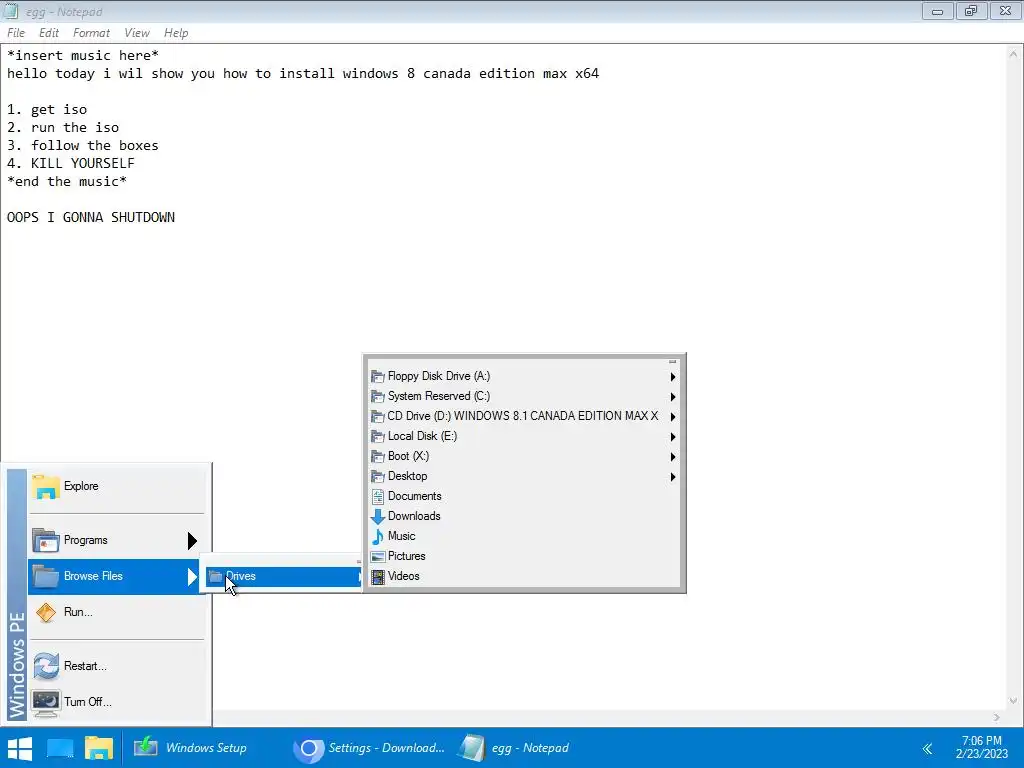Select the Downloads text entry
Viewport: 1024px width, 768px height.
(414, 516)
